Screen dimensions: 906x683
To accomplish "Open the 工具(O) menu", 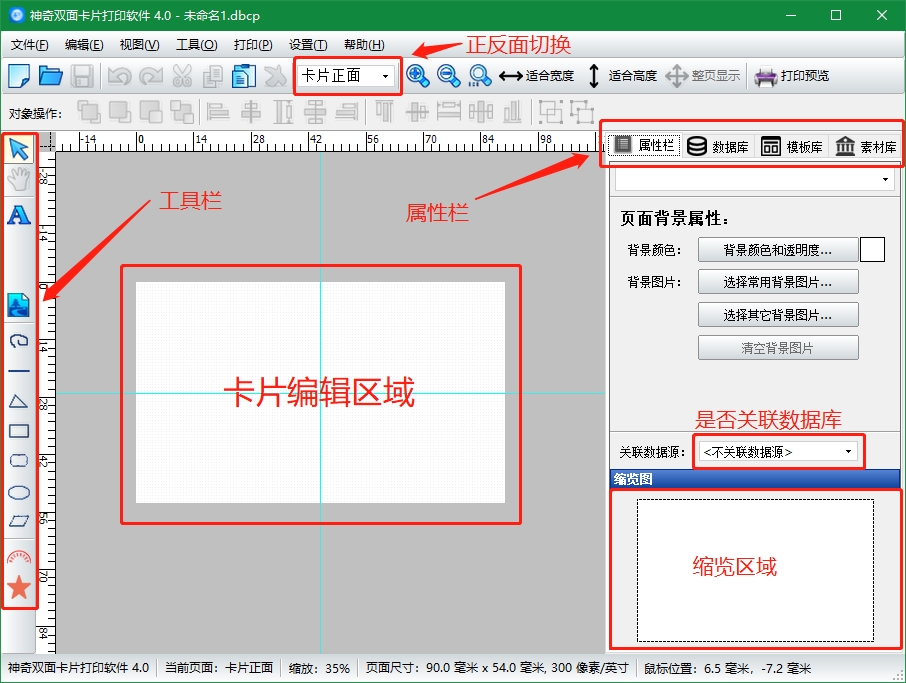I will [196, 45].
